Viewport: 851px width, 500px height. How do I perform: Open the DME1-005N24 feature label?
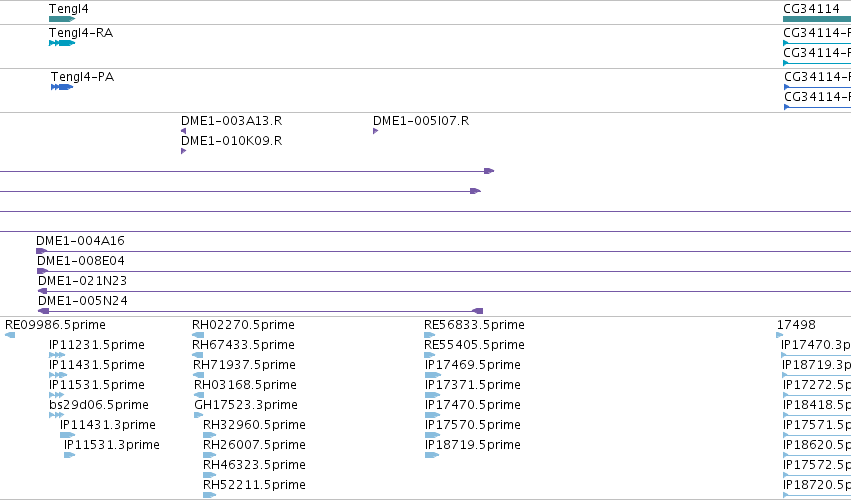pos(82,301)
